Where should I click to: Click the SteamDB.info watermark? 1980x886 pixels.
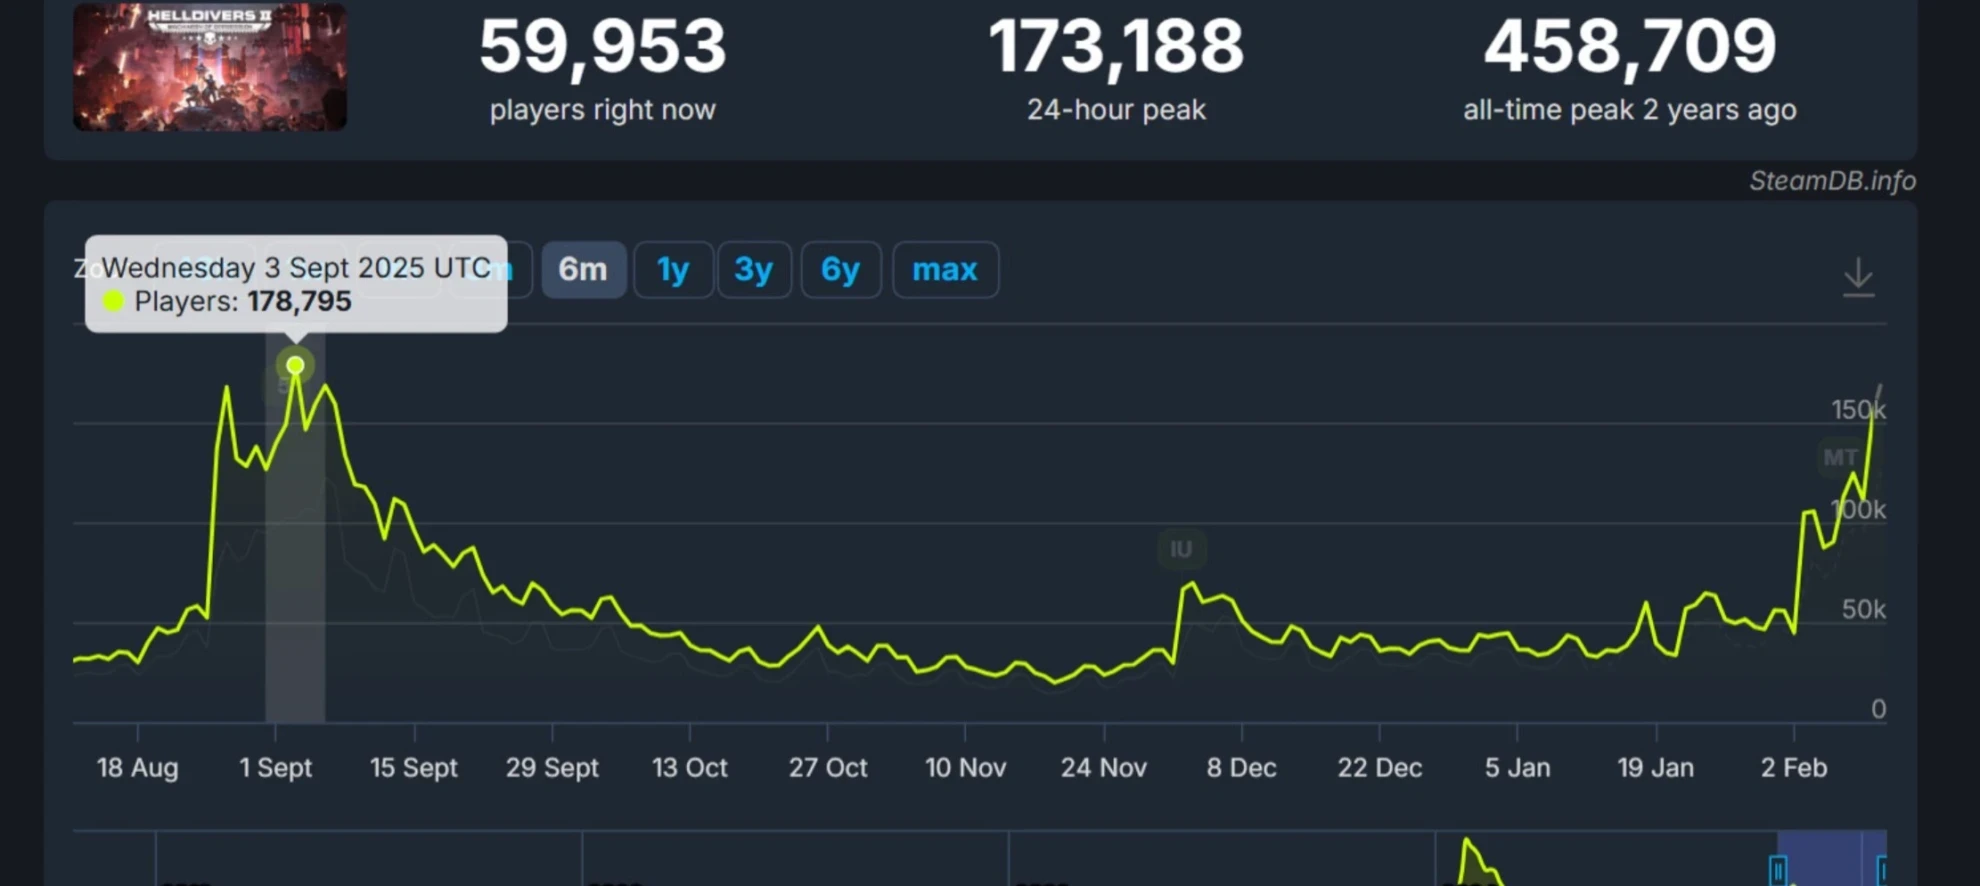point(1832,181)
